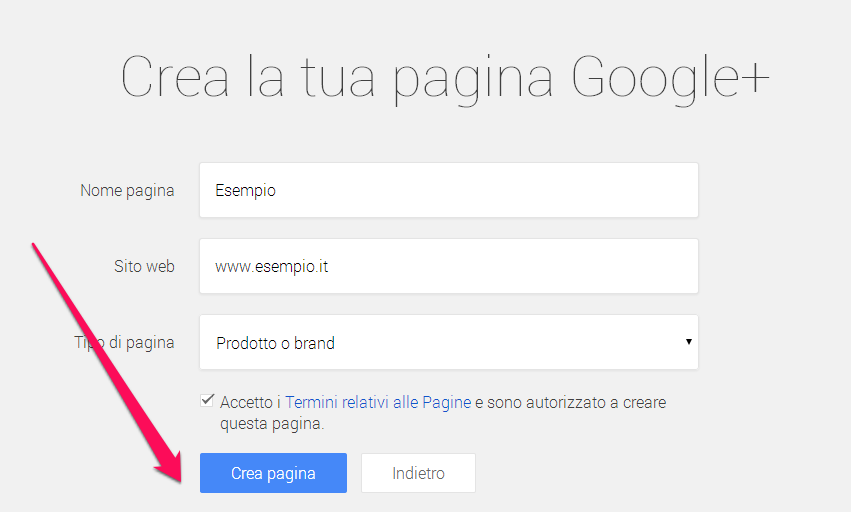Click the Nome pagina input field

(x=448, y=190)
